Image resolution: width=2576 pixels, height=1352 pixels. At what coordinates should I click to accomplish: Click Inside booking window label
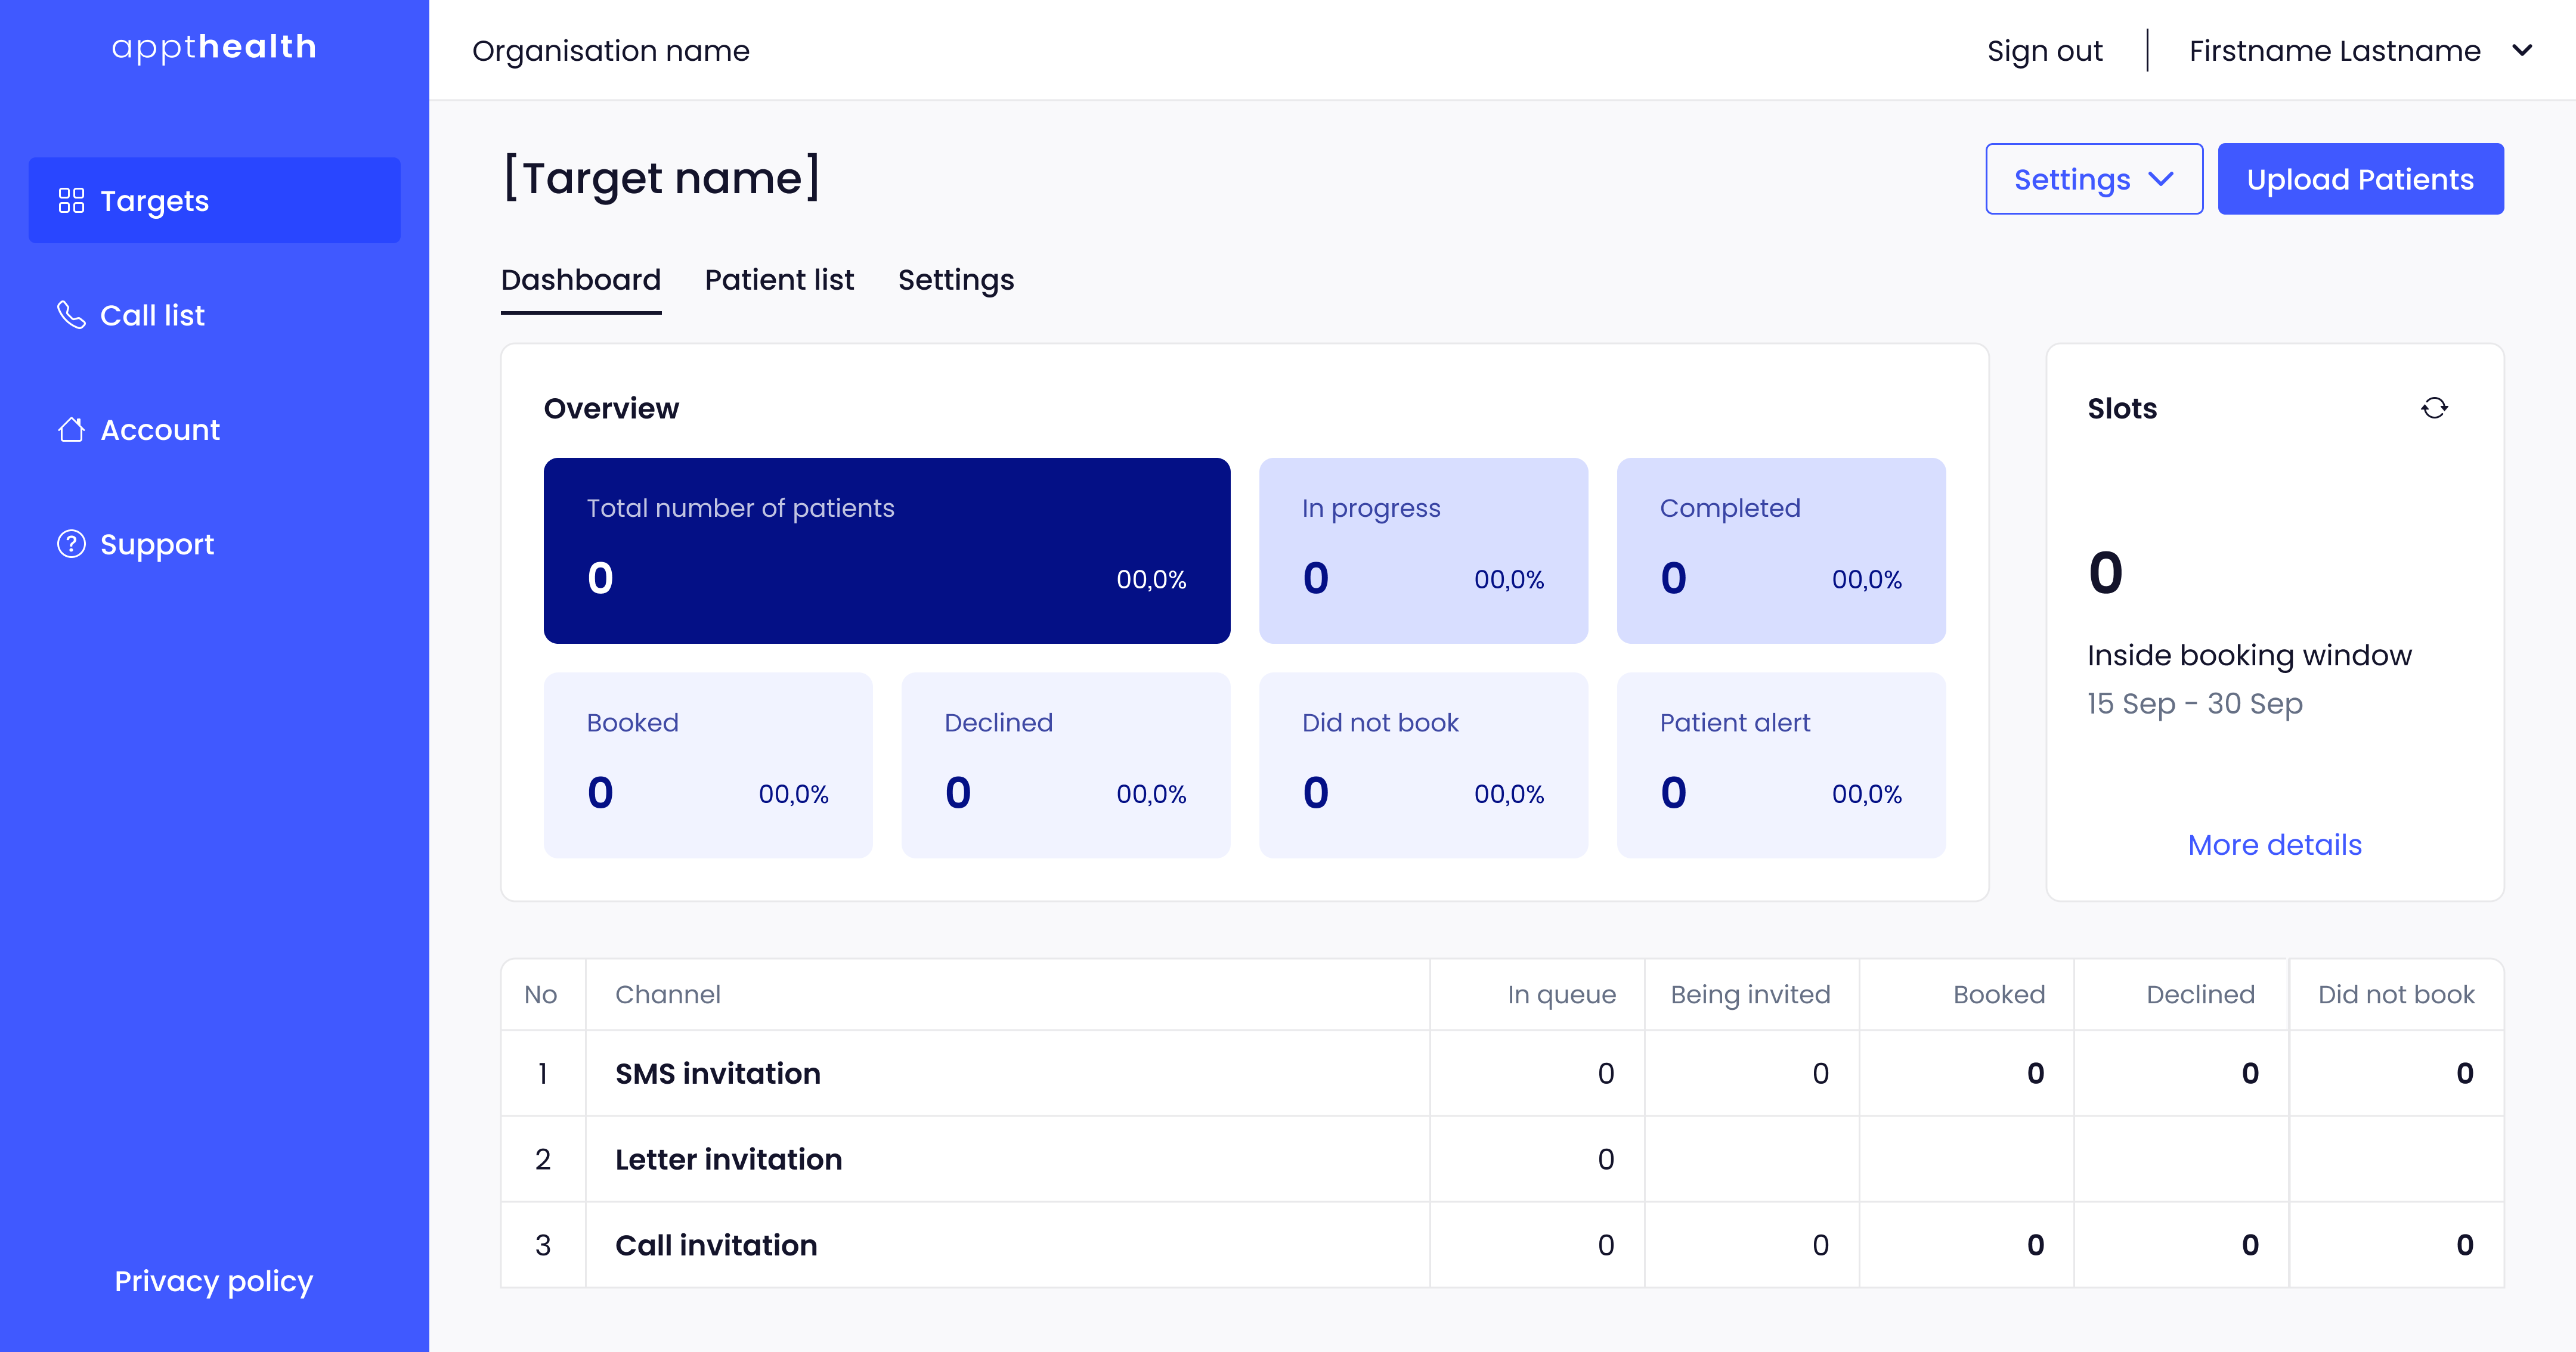coord(2249,655)
